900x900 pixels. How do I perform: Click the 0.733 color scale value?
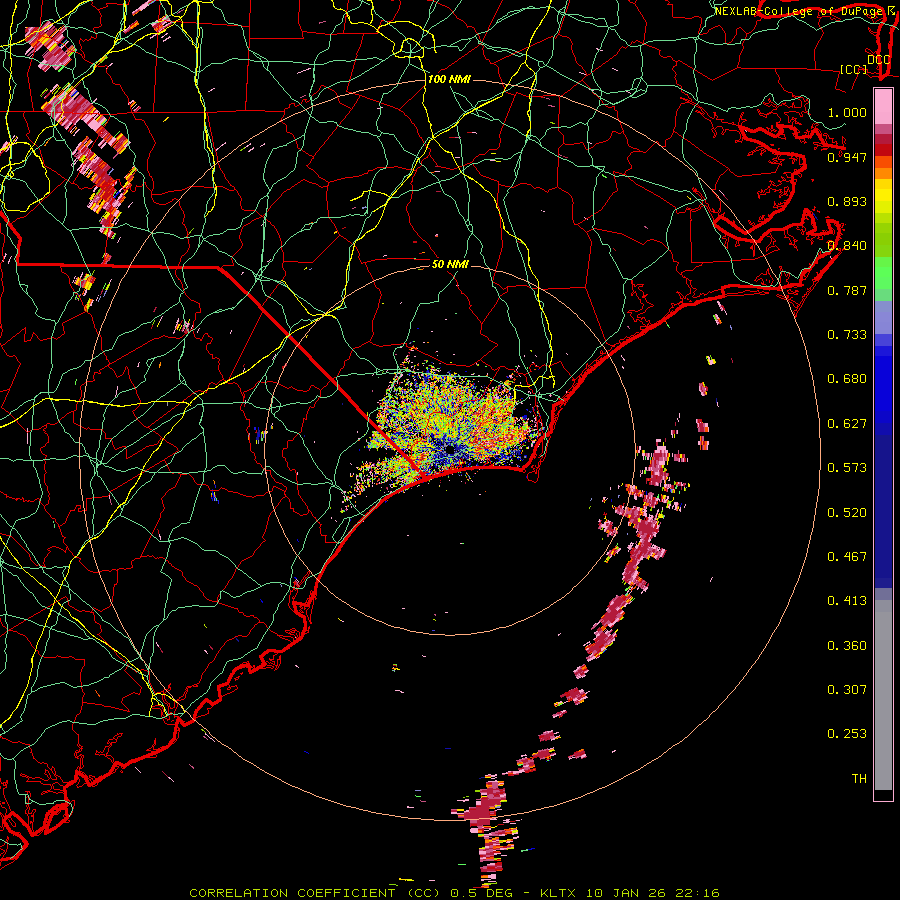pyautogui.click(x=847, y=335)
